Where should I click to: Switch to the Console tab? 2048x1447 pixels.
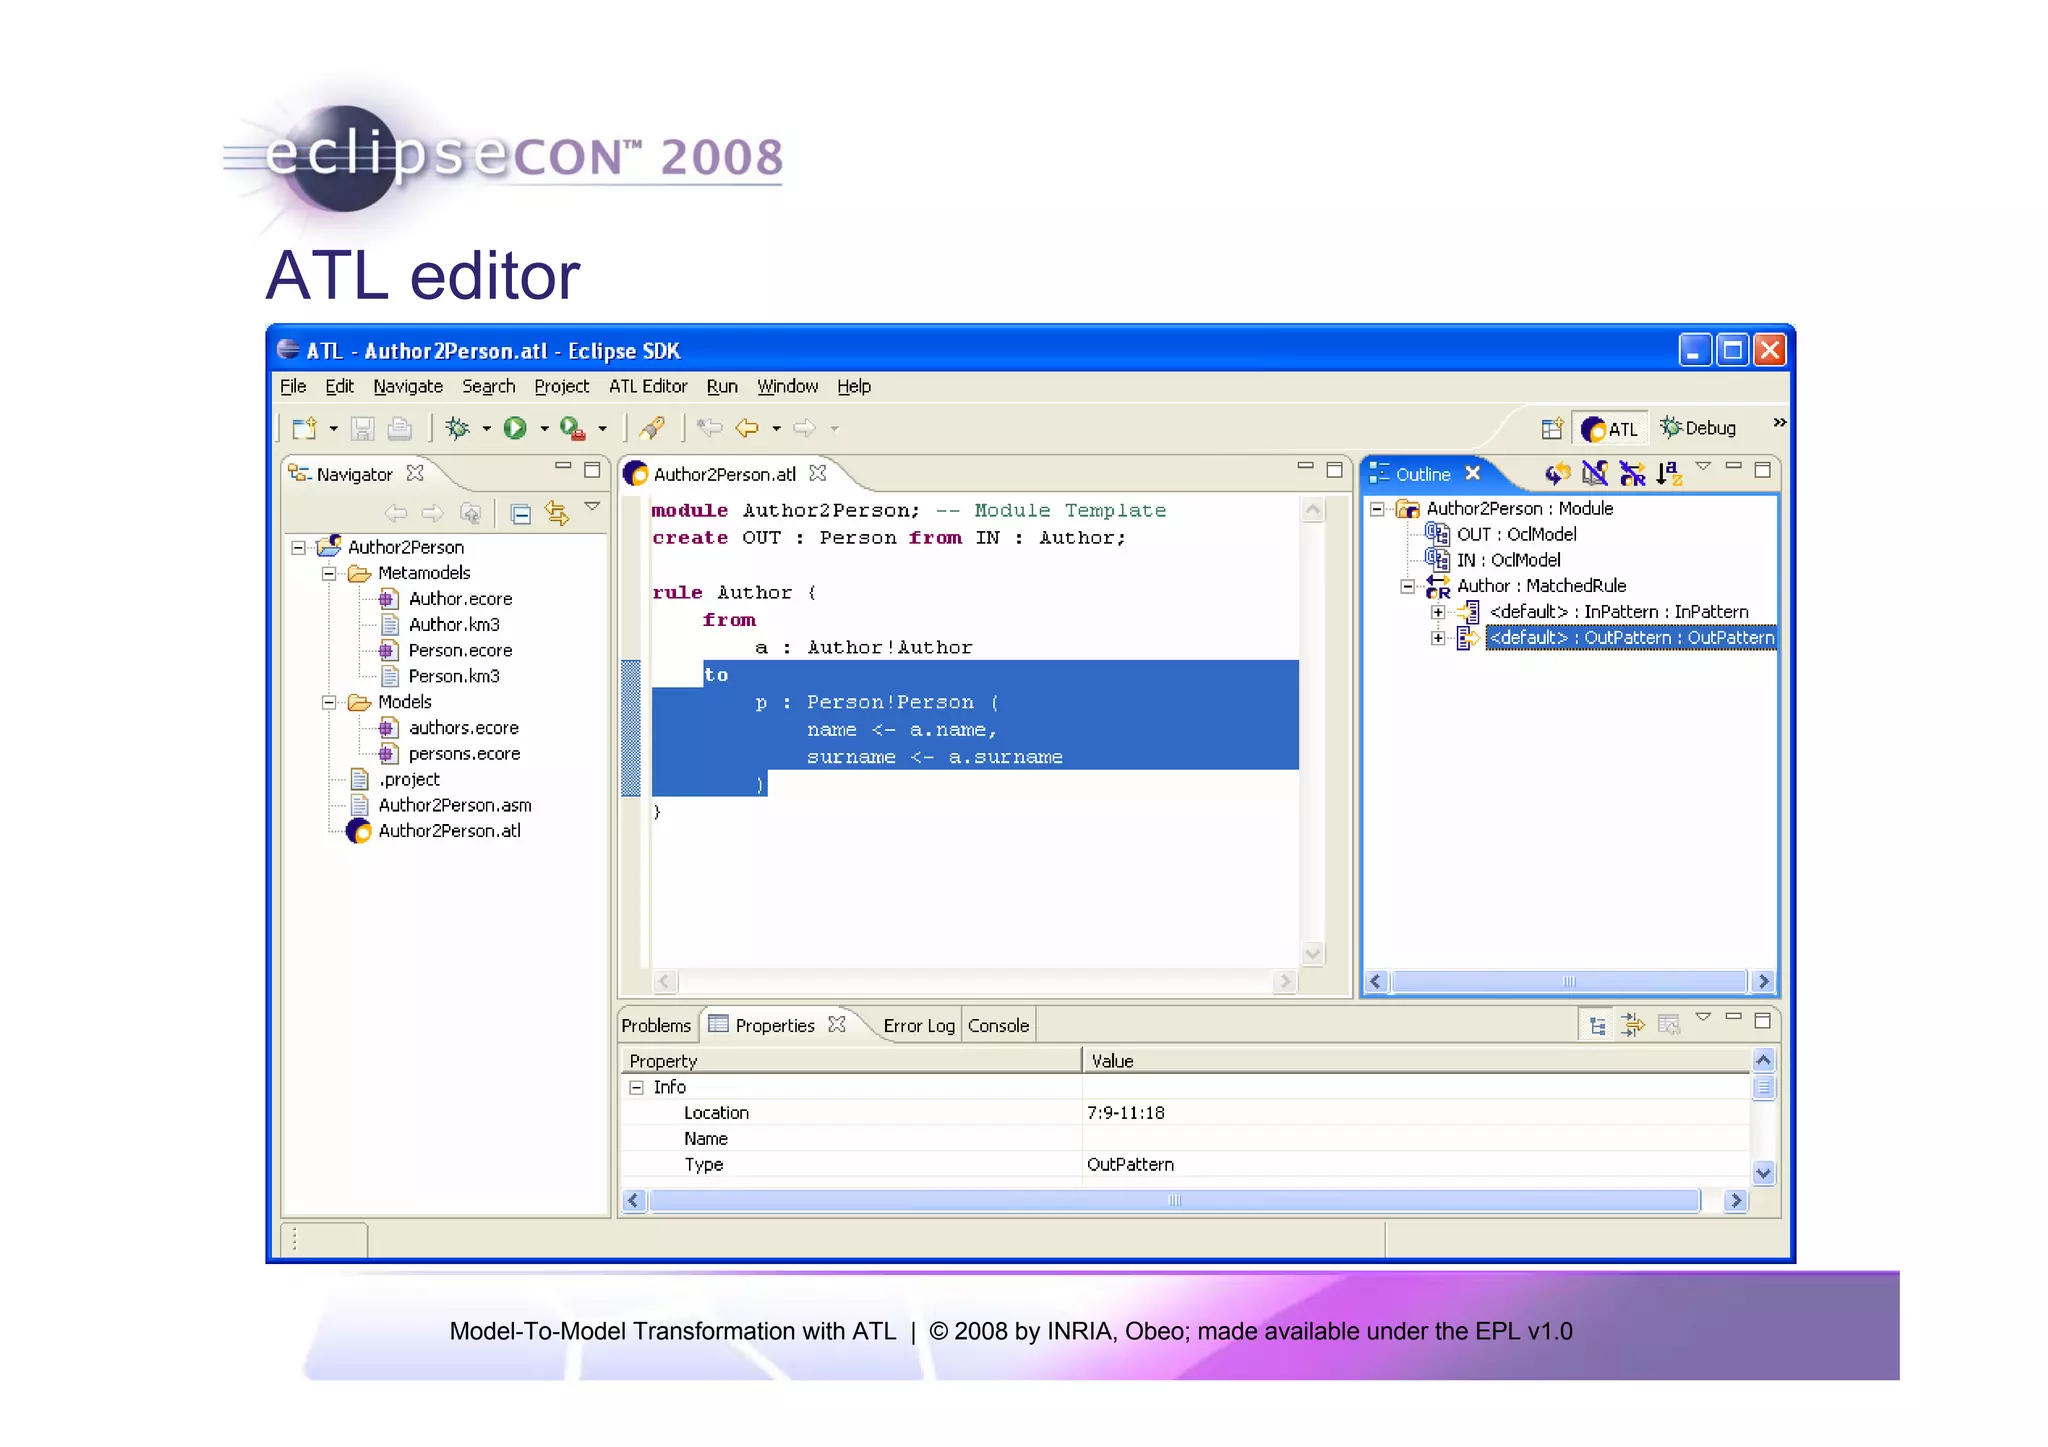pos(998,1025)
